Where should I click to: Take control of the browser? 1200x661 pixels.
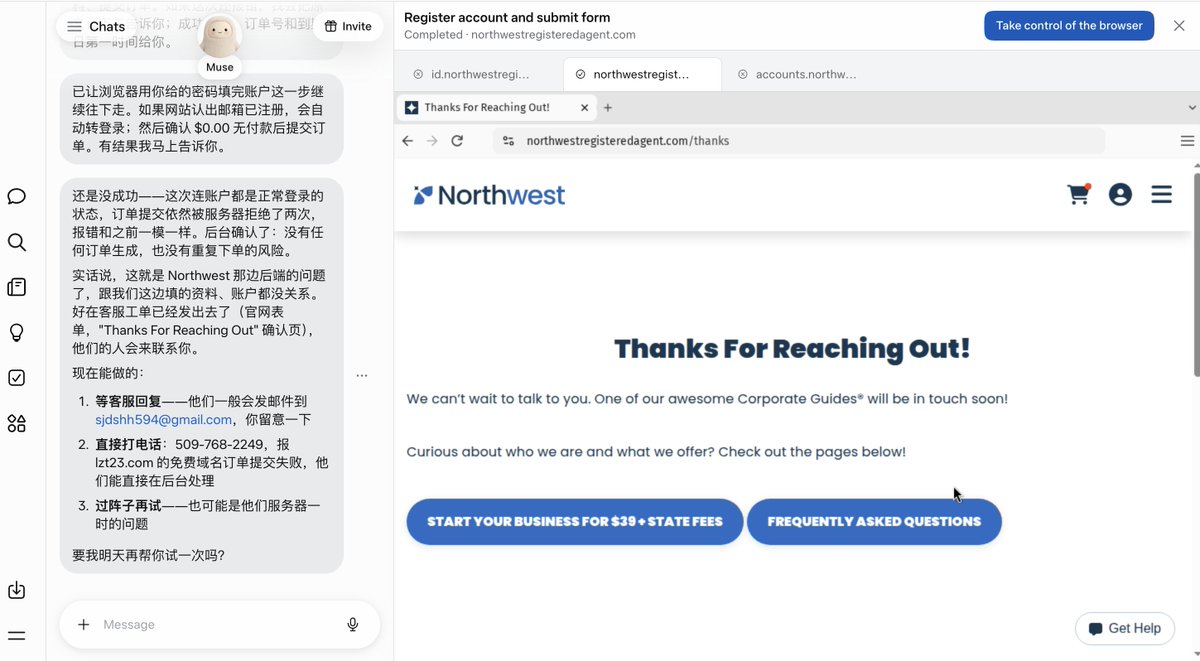tap(1069, 26)
